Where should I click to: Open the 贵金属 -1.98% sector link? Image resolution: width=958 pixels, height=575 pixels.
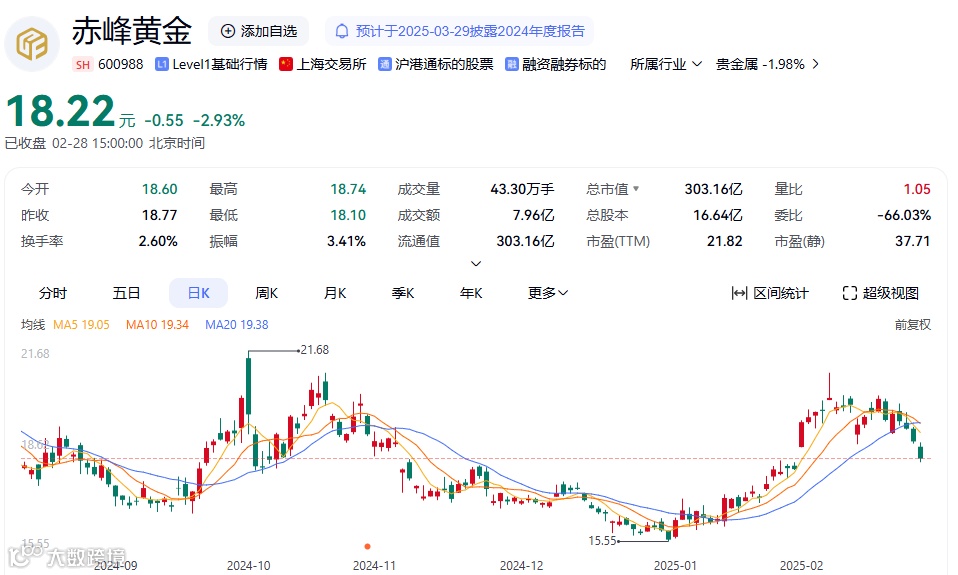point(760,64)
